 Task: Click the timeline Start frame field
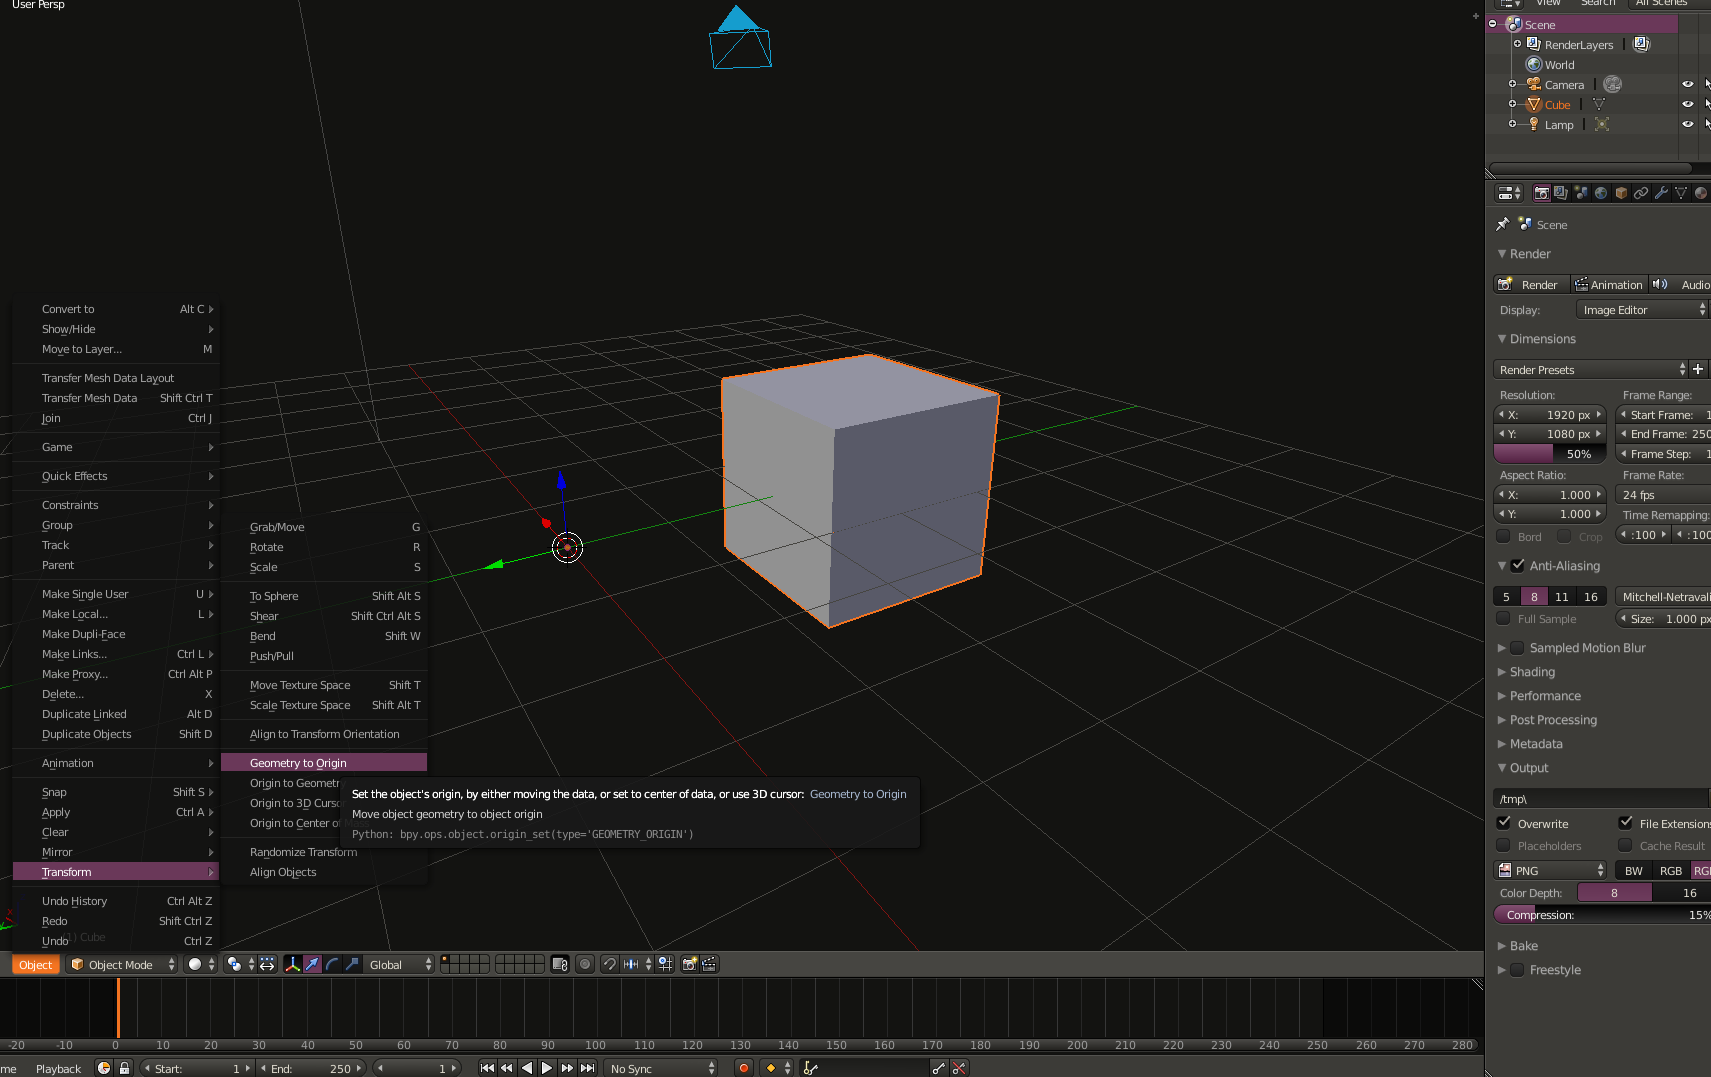click(x=196, y=1068)
